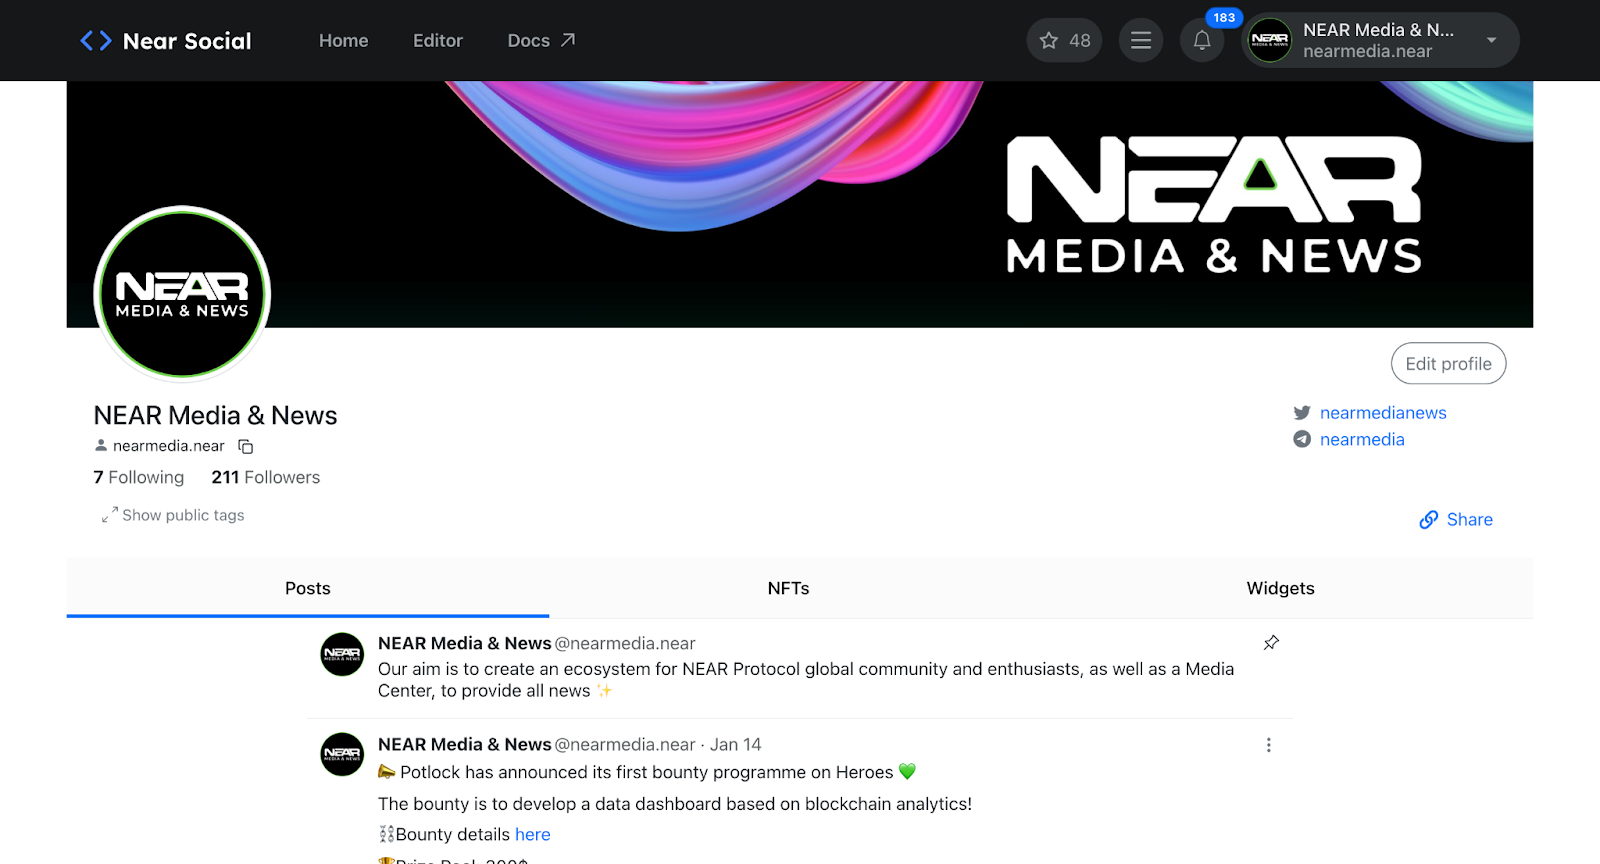Click the Near Social logo
The image size is (1600, 864).
coord(165,41)
